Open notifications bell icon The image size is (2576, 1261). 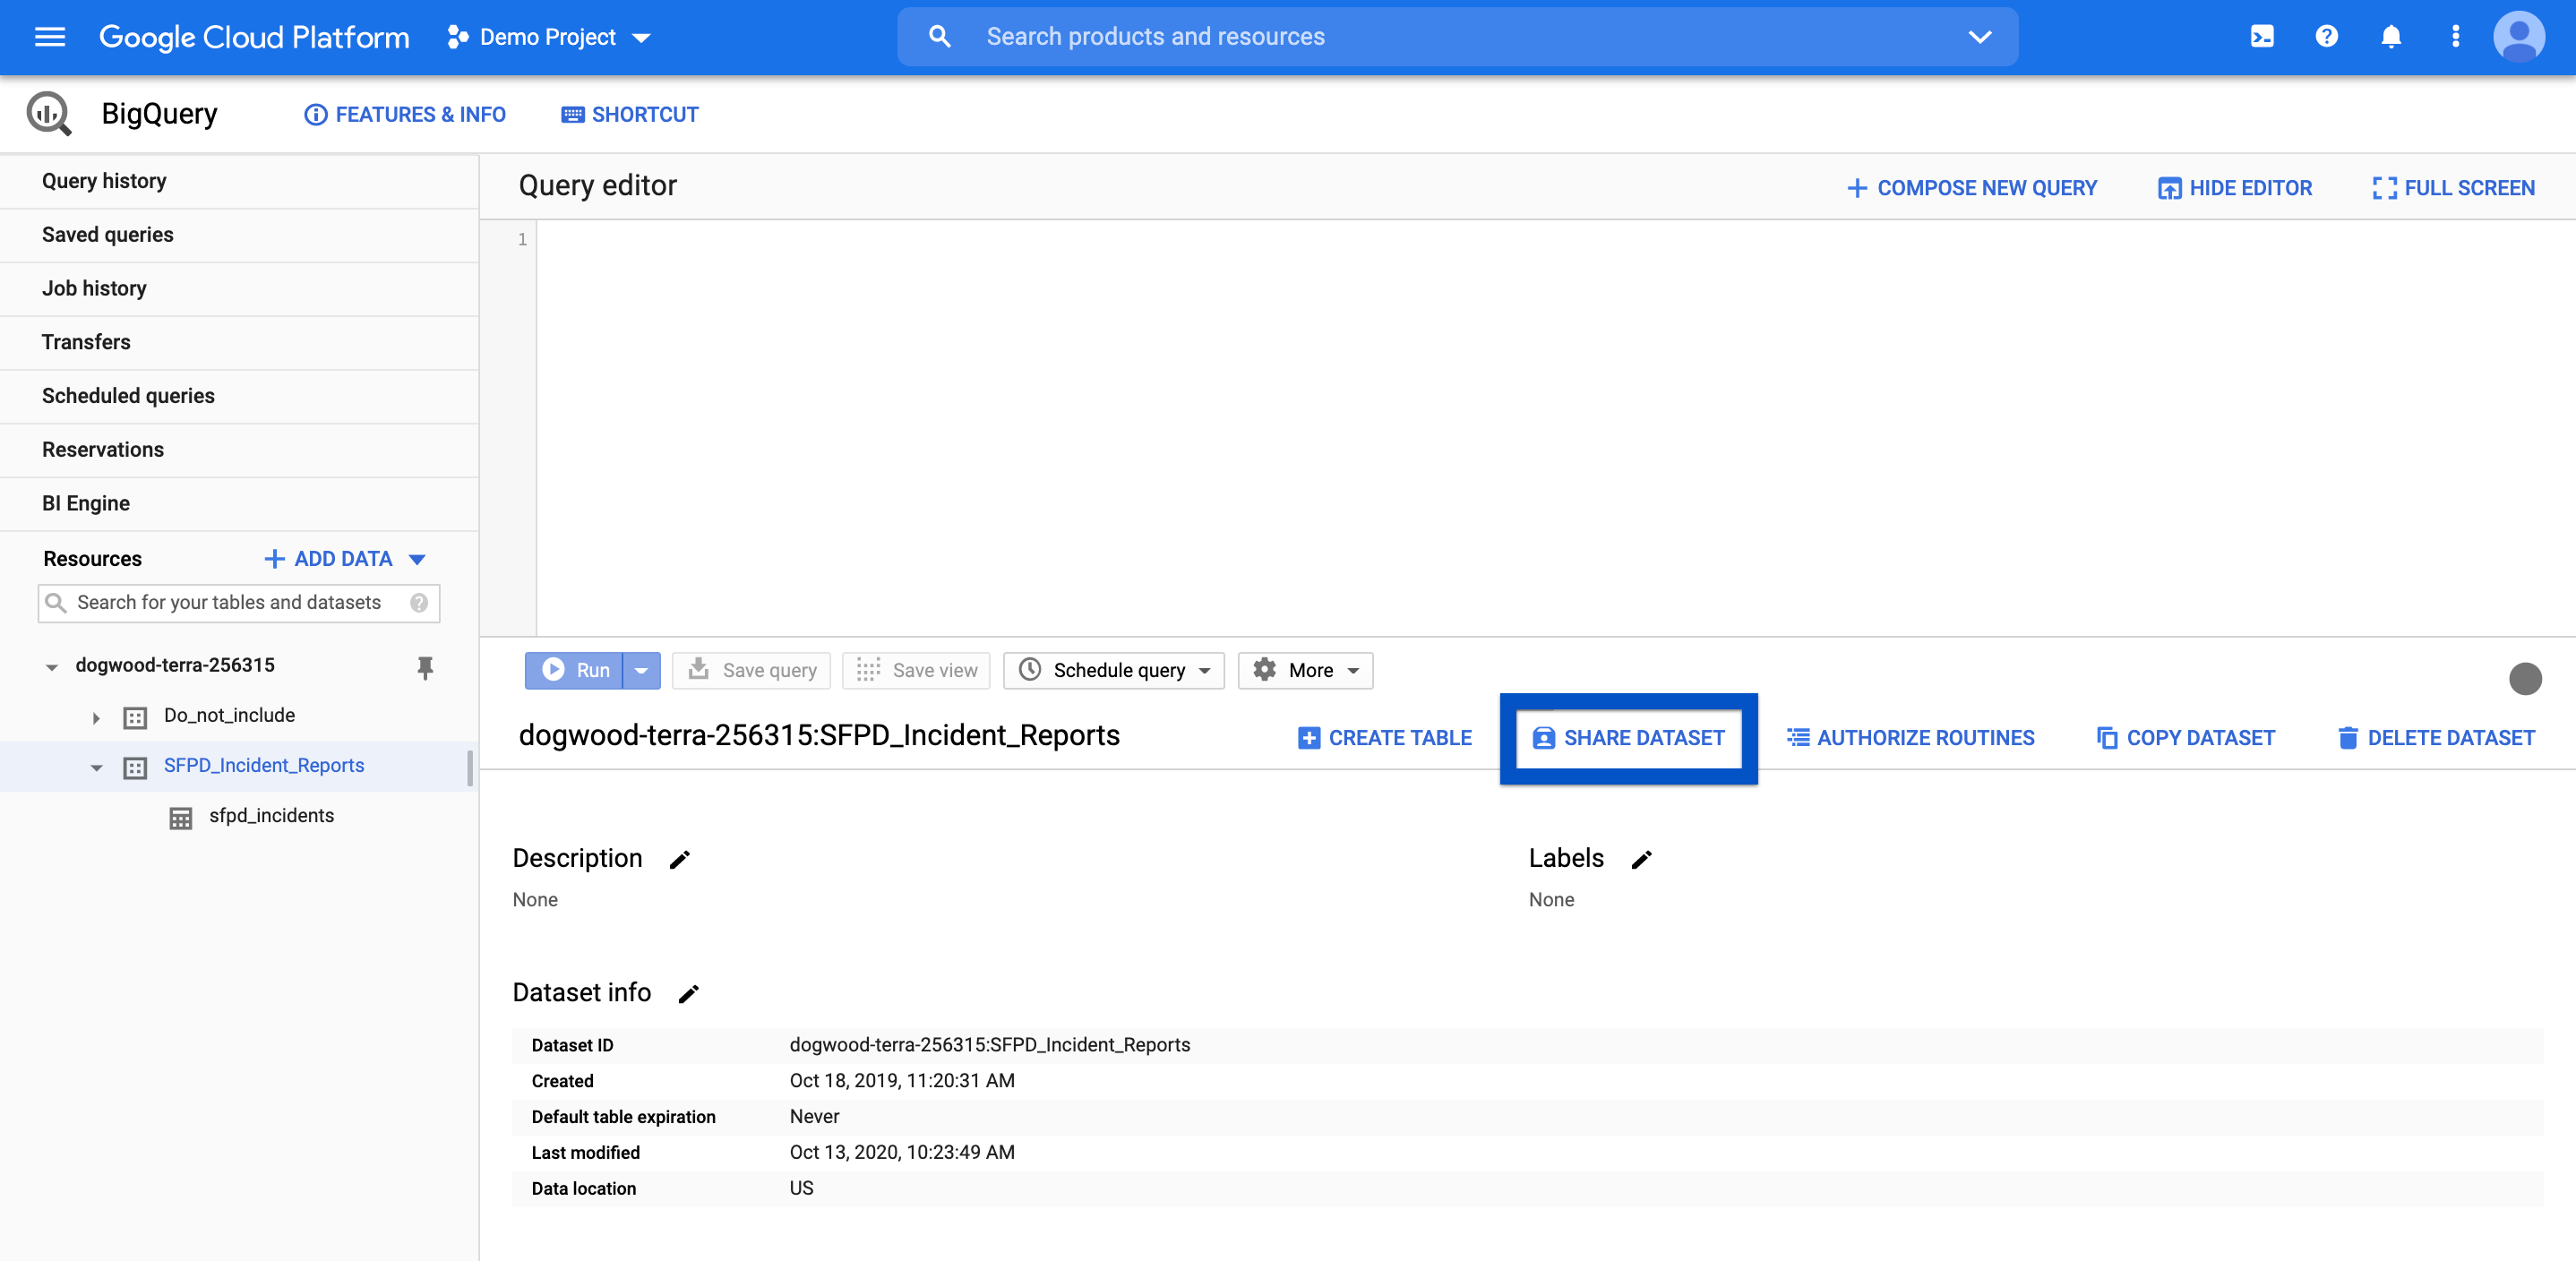pyautogui.click(x=2391, y=37)
